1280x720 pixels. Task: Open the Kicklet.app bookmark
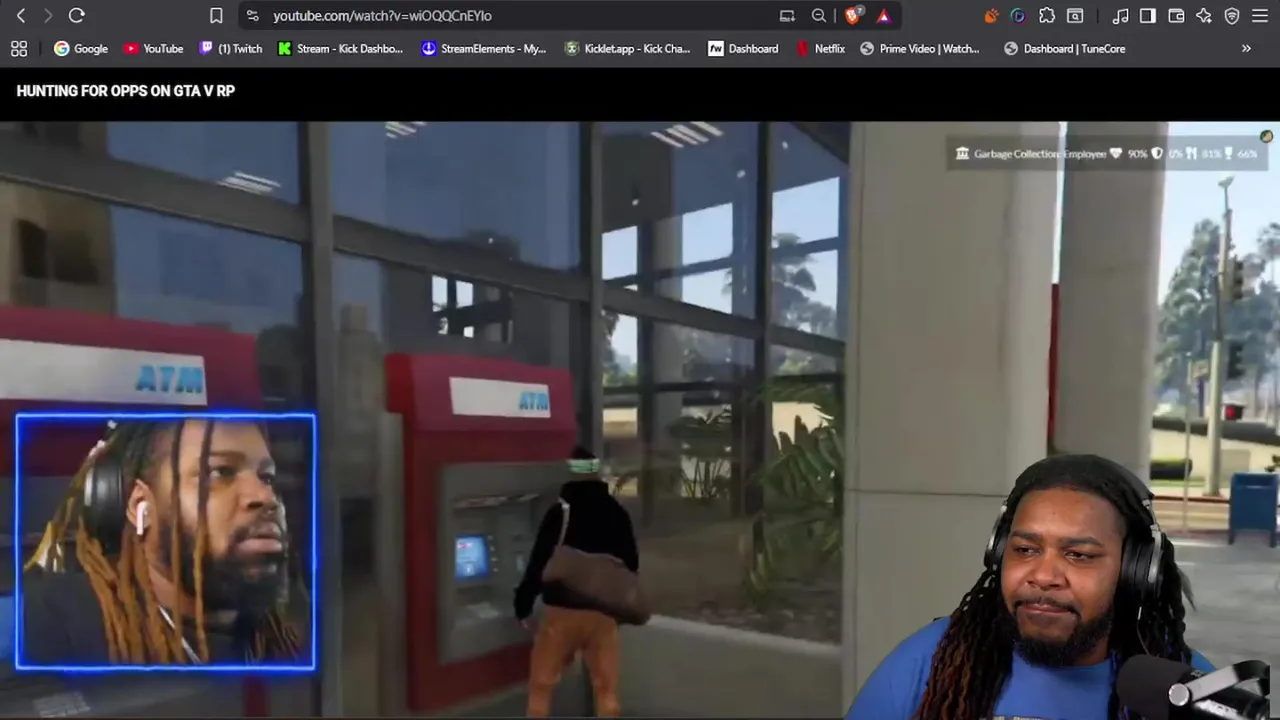pyautogui.click(x=628, y=48)
